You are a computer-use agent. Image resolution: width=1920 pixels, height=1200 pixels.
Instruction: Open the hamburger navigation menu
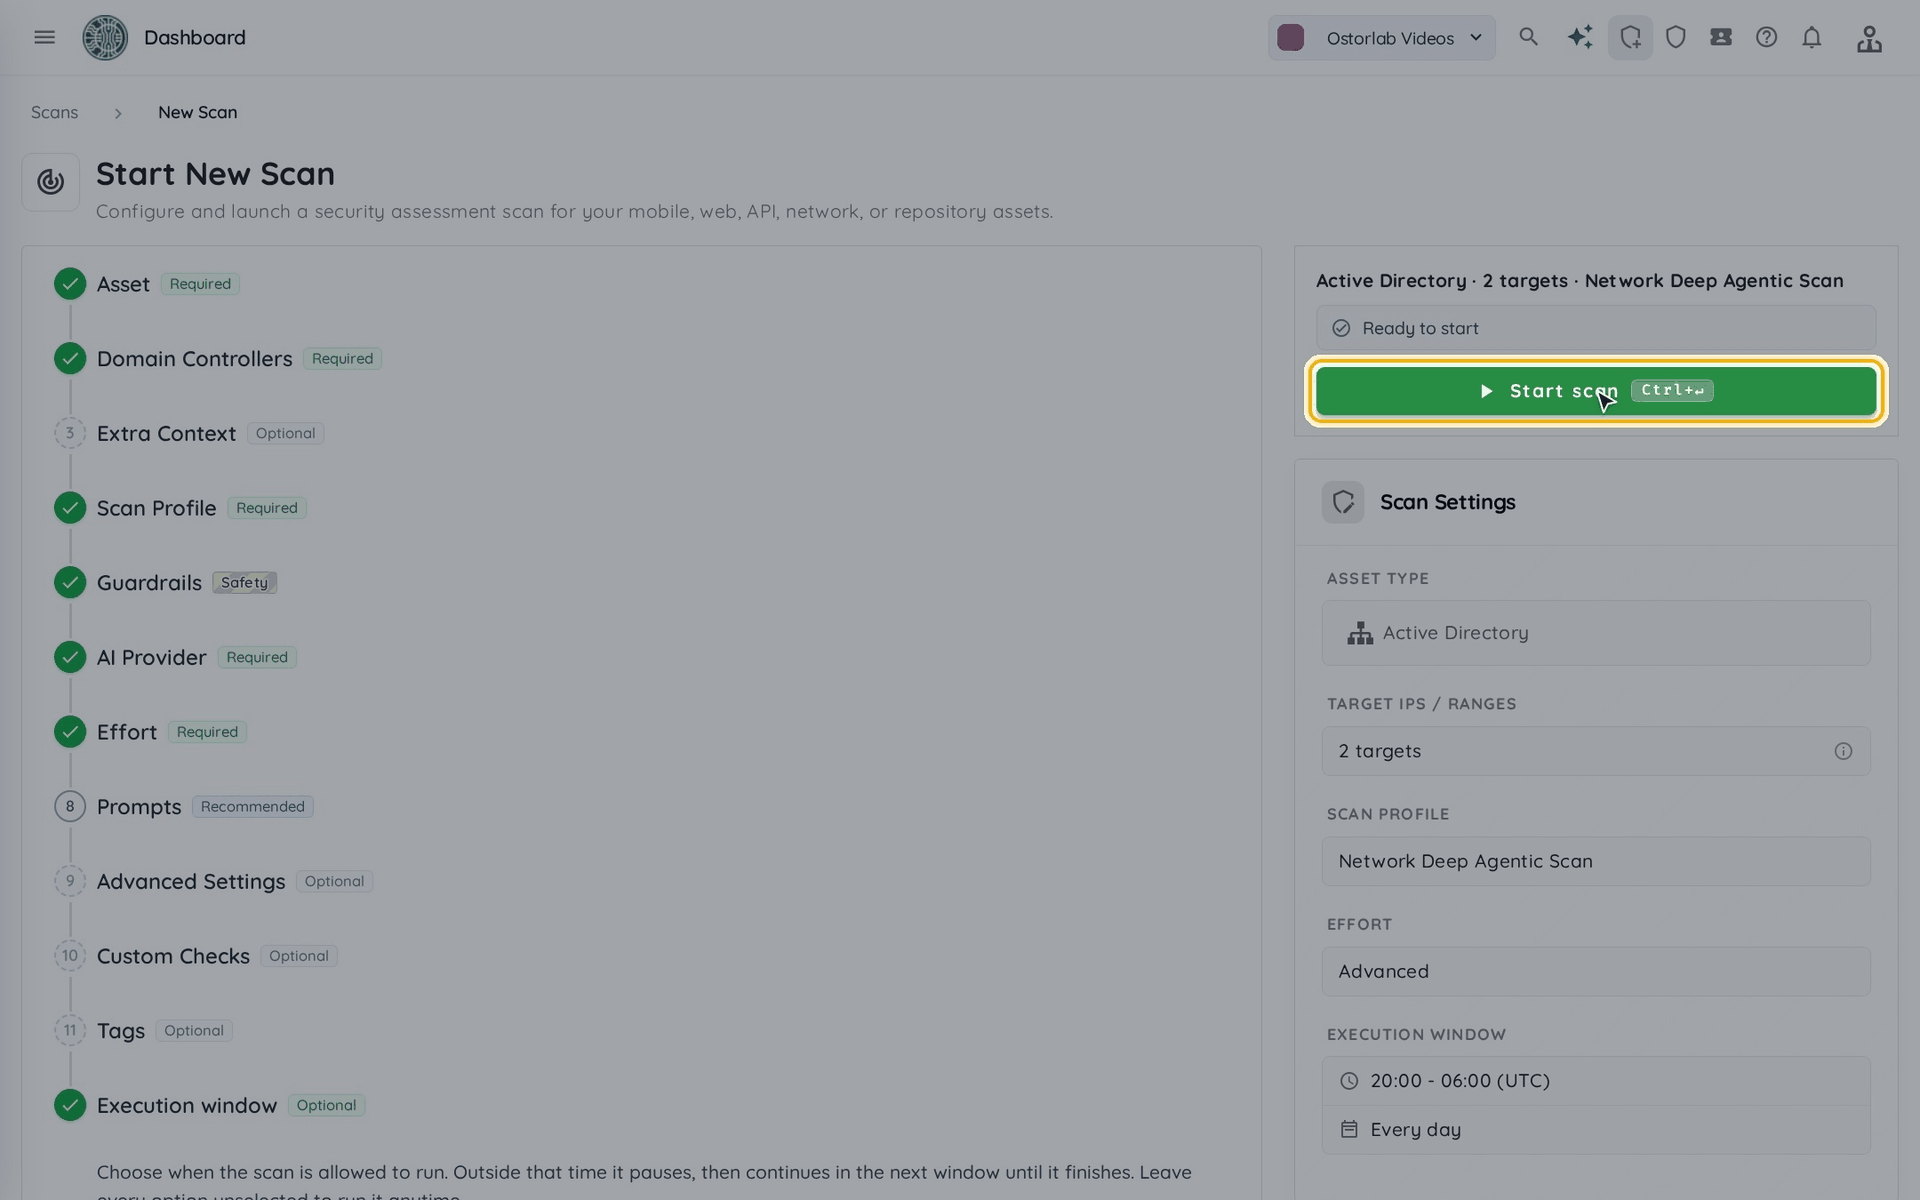[x=44, y=37]
